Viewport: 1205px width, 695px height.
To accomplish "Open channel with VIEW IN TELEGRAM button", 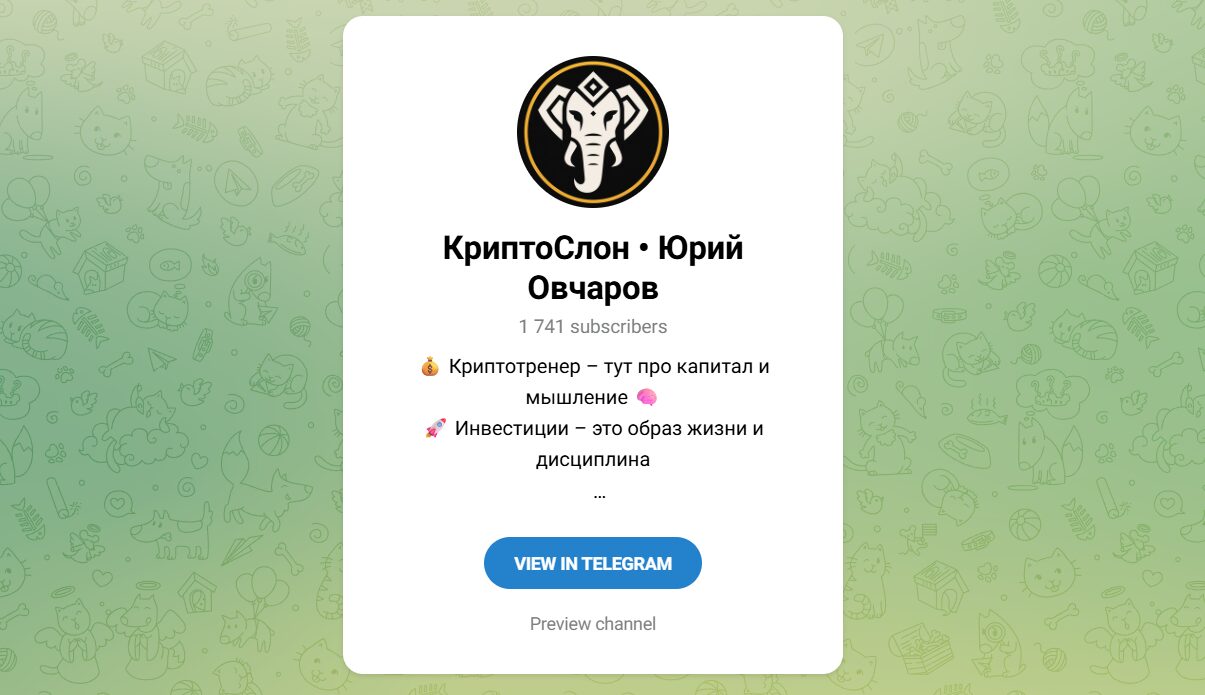I will (593, 563).
